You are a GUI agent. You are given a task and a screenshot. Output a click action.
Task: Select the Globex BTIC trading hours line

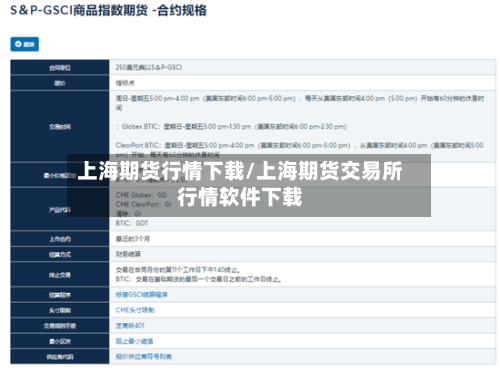[x=231, y=127]
